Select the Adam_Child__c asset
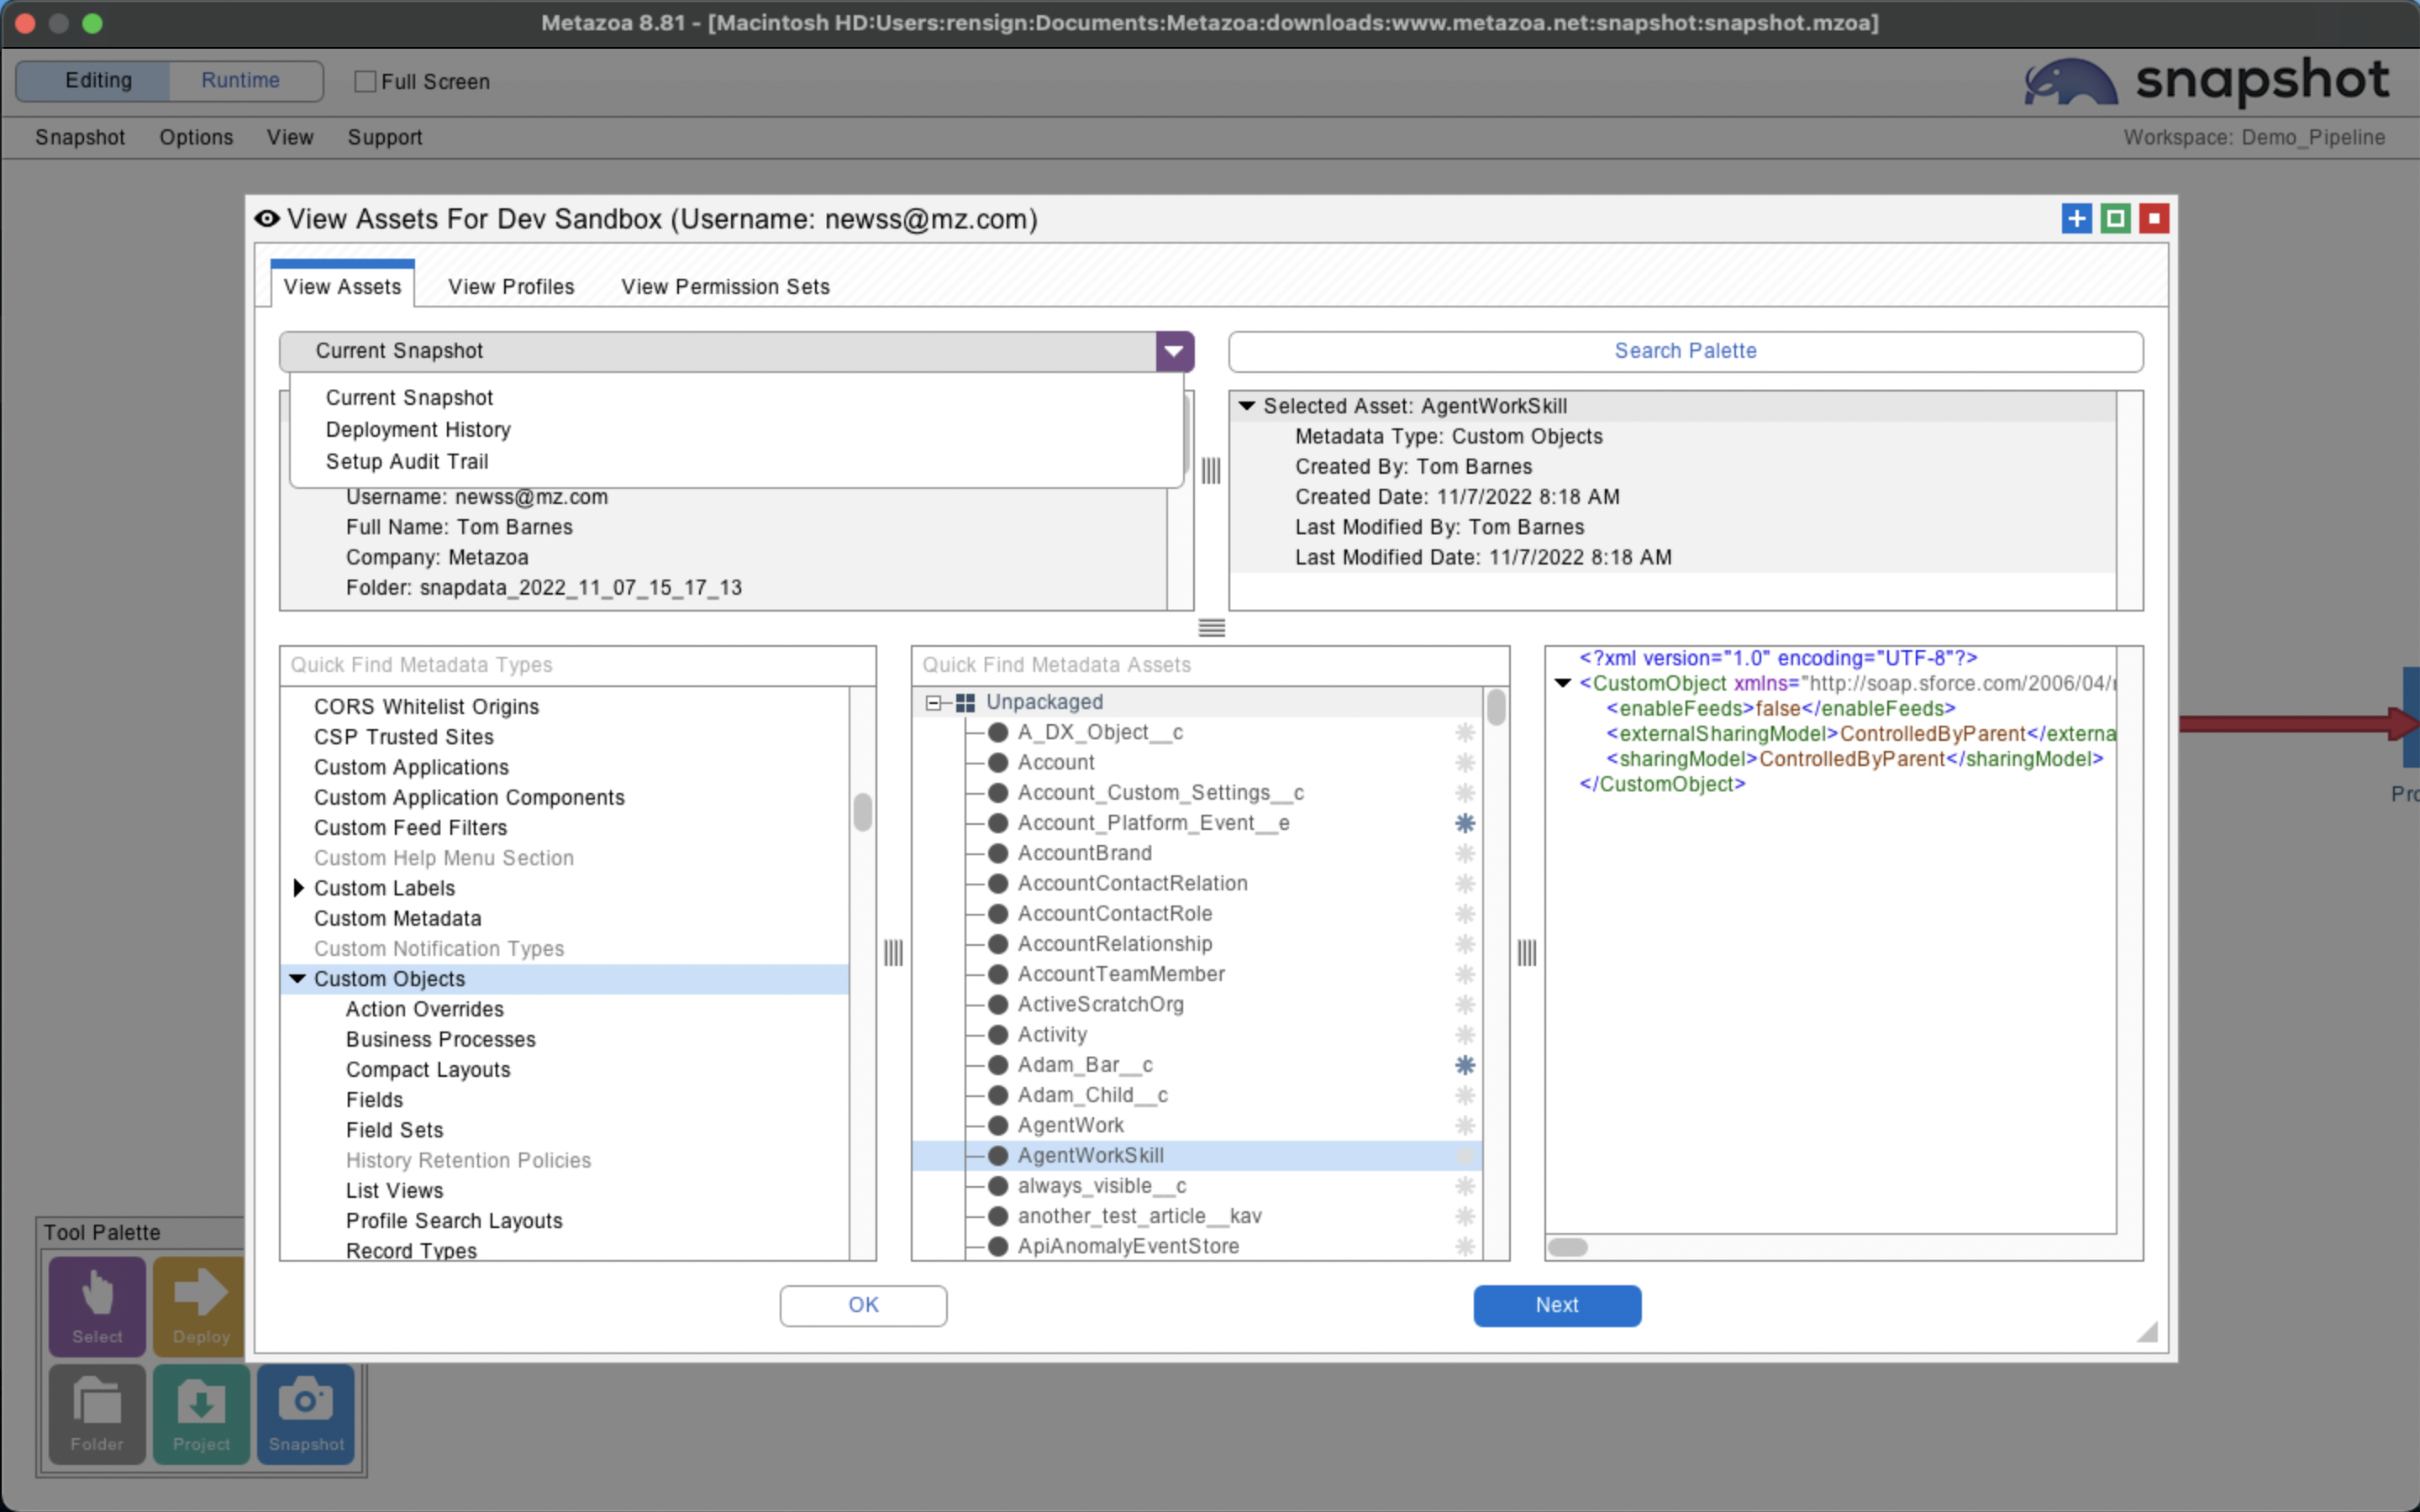Screen dimensions: 2420x1512 (1092, 1095)
